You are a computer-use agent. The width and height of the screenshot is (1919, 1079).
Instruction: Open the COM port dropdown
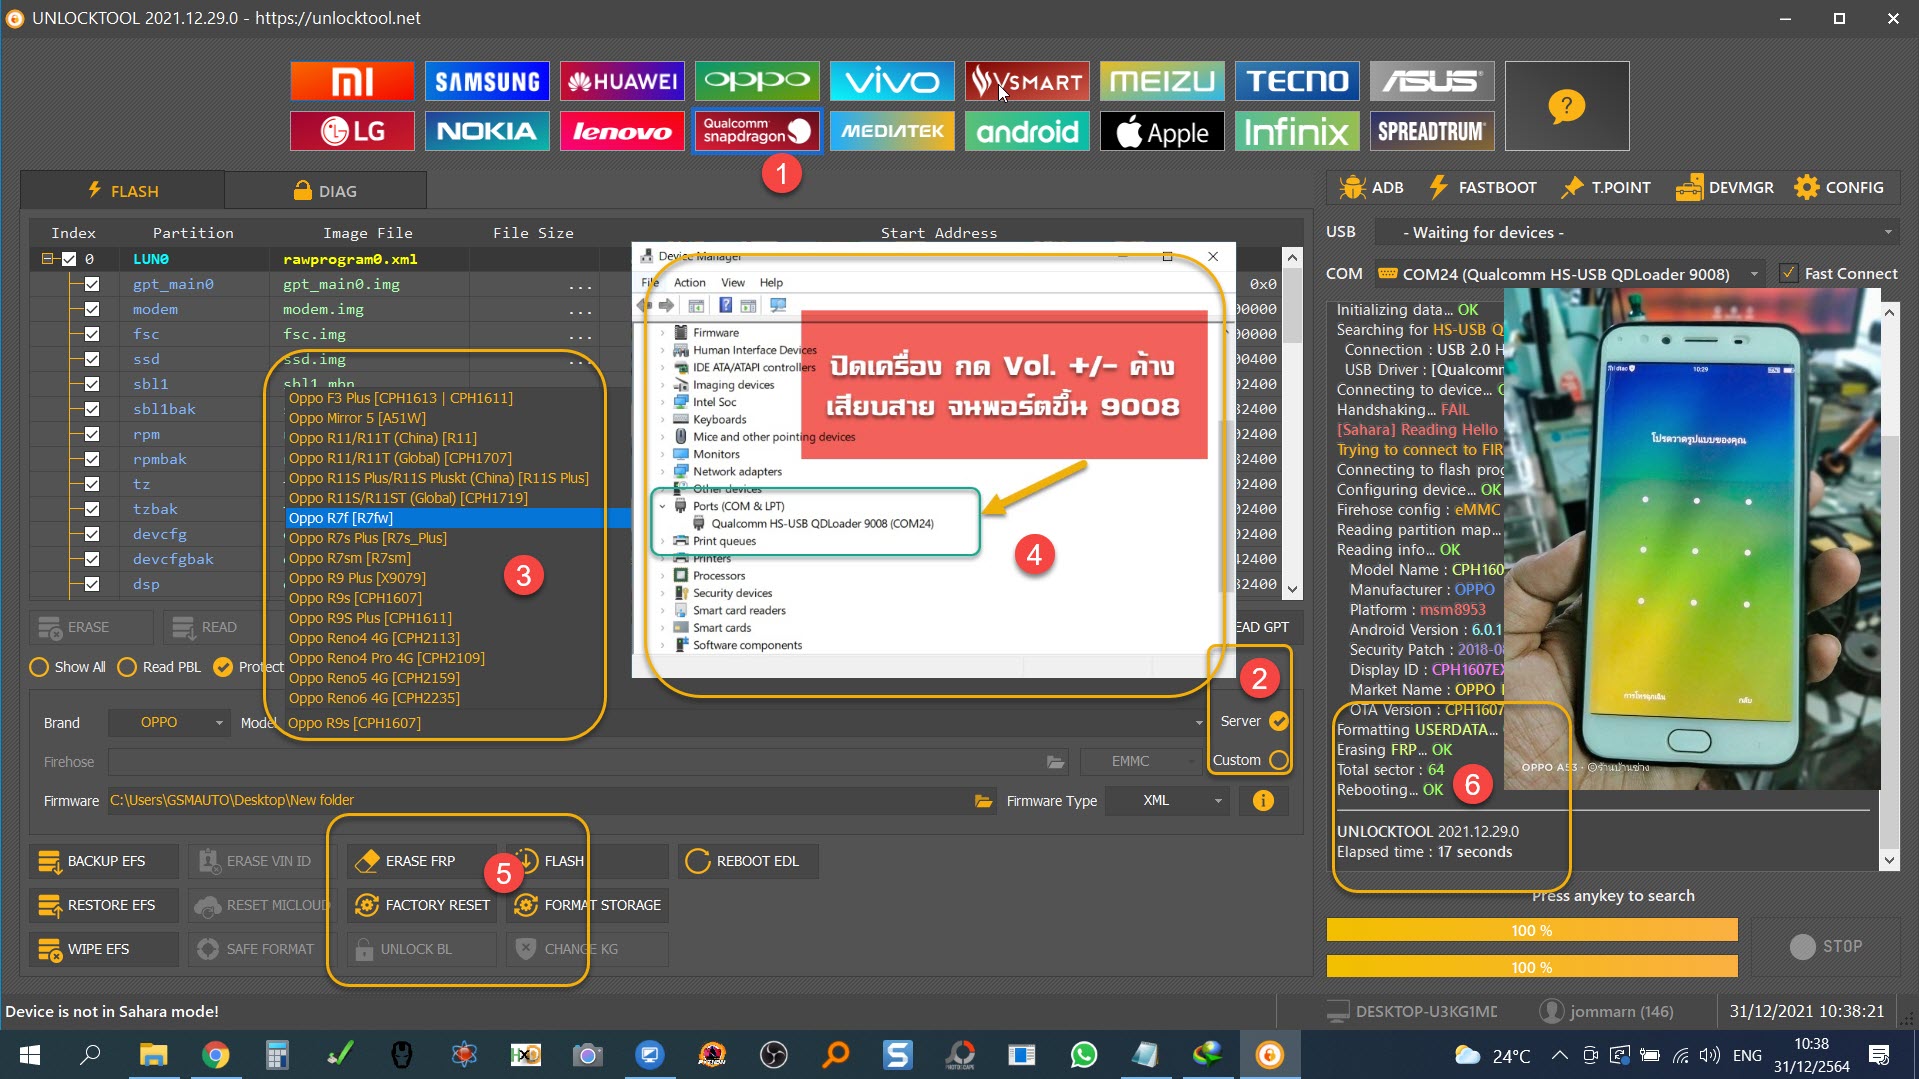click(1568, 274)
